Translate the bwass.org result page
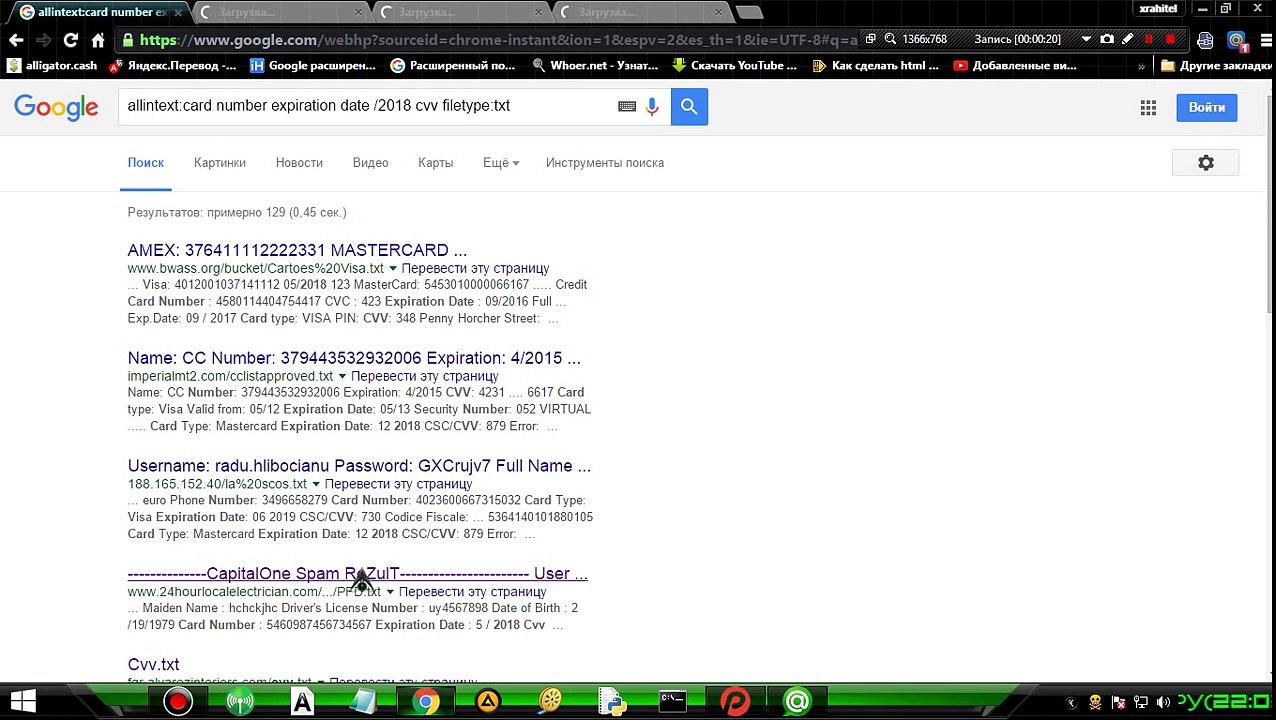The width and height of the screenshot is (1276, 720). coord(475,268)
